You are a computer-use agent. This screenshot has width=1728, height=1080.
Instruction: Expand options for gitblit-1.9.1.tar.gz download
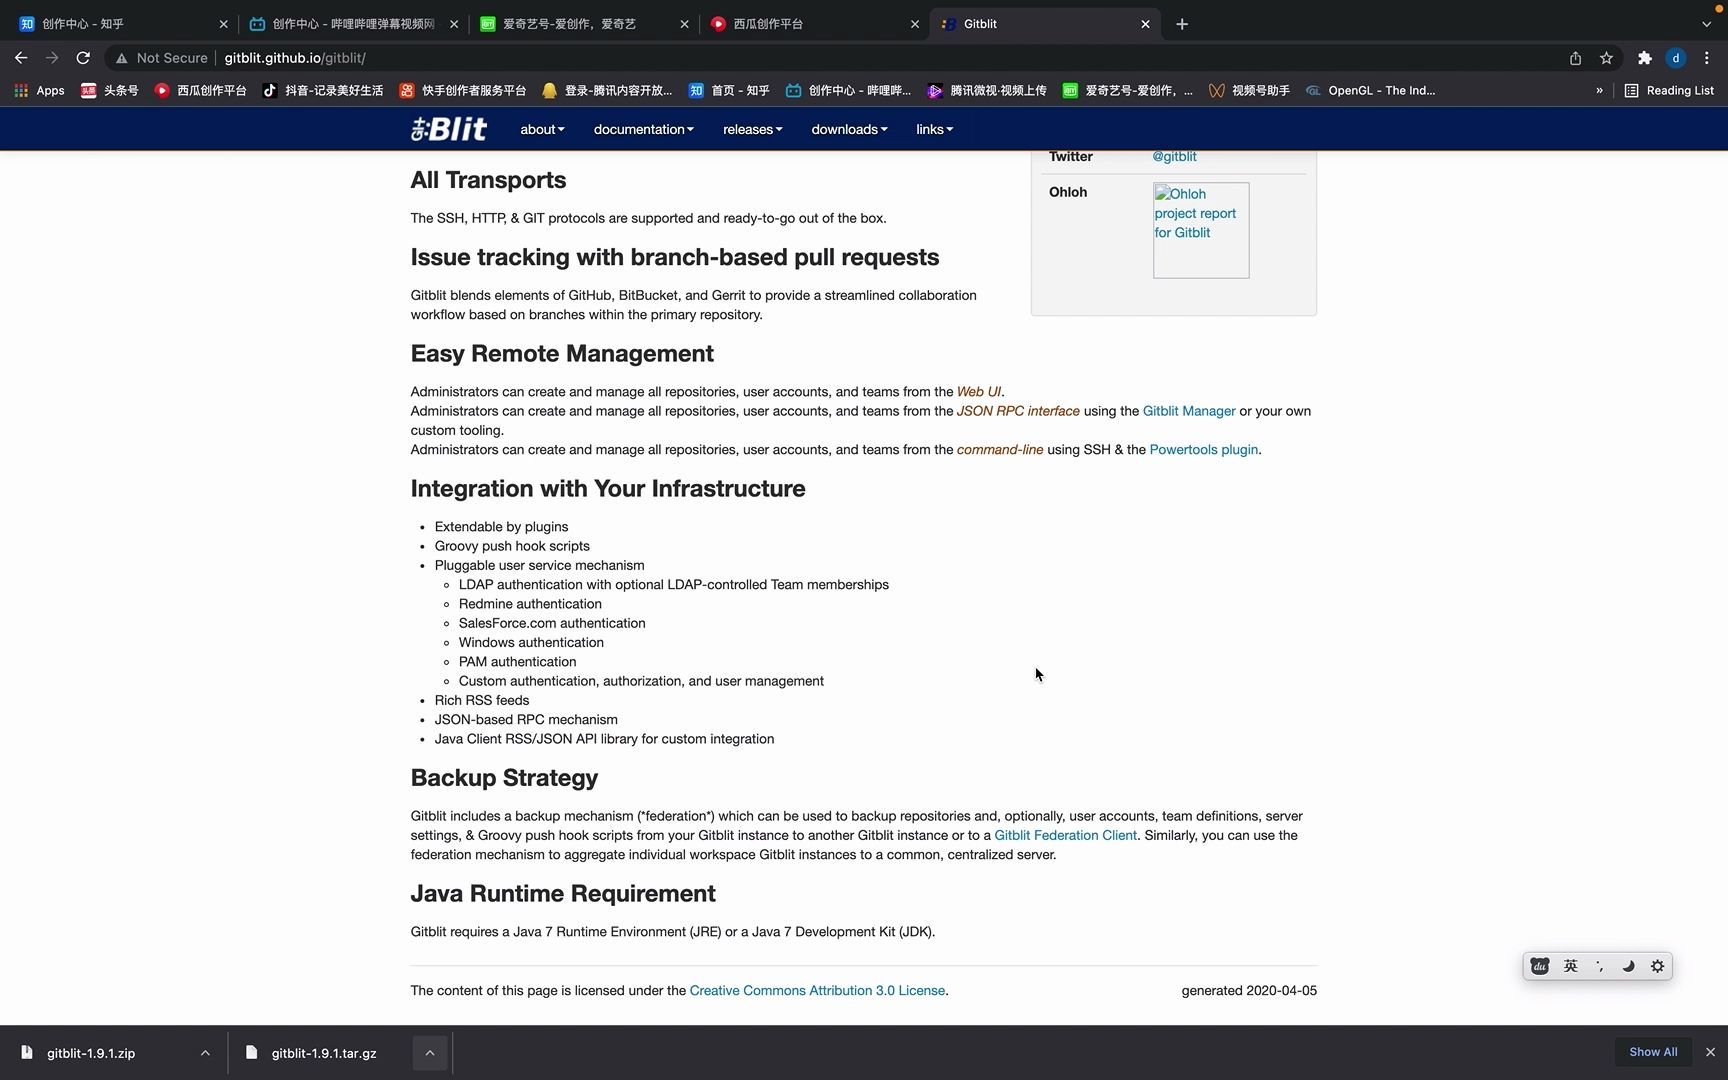point(430,1053)
